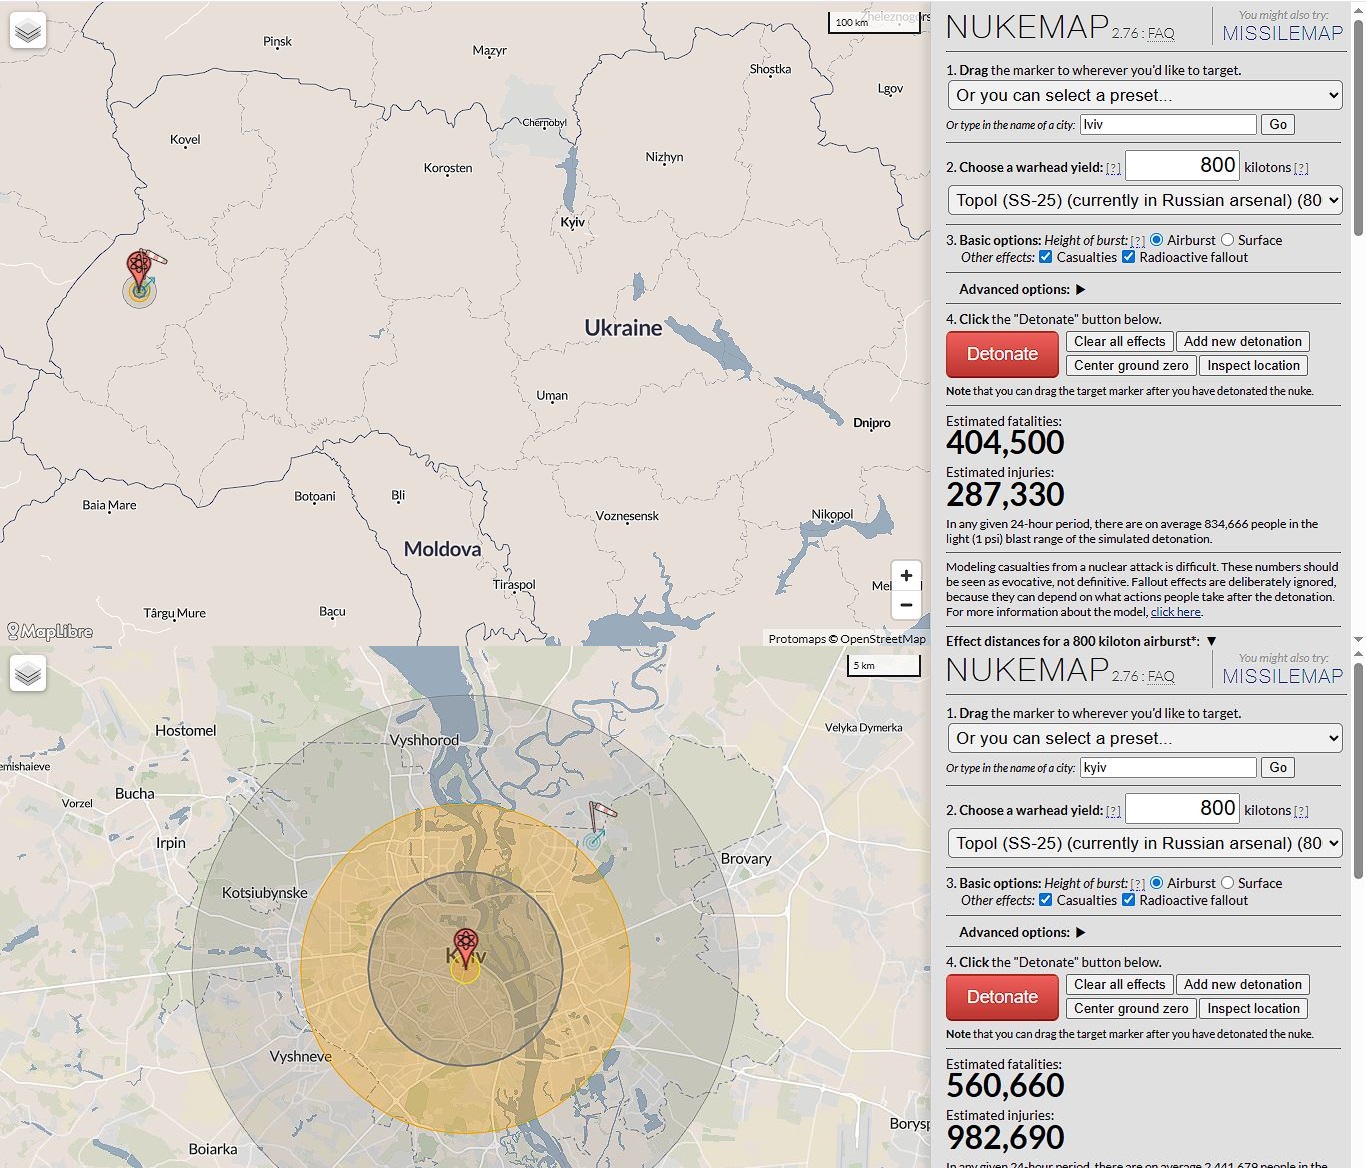The width and height of the screenshot is (1366, 1168).
Task: Open the preset dropdown in the lviv panel
Action: (x=1144, y=95)
